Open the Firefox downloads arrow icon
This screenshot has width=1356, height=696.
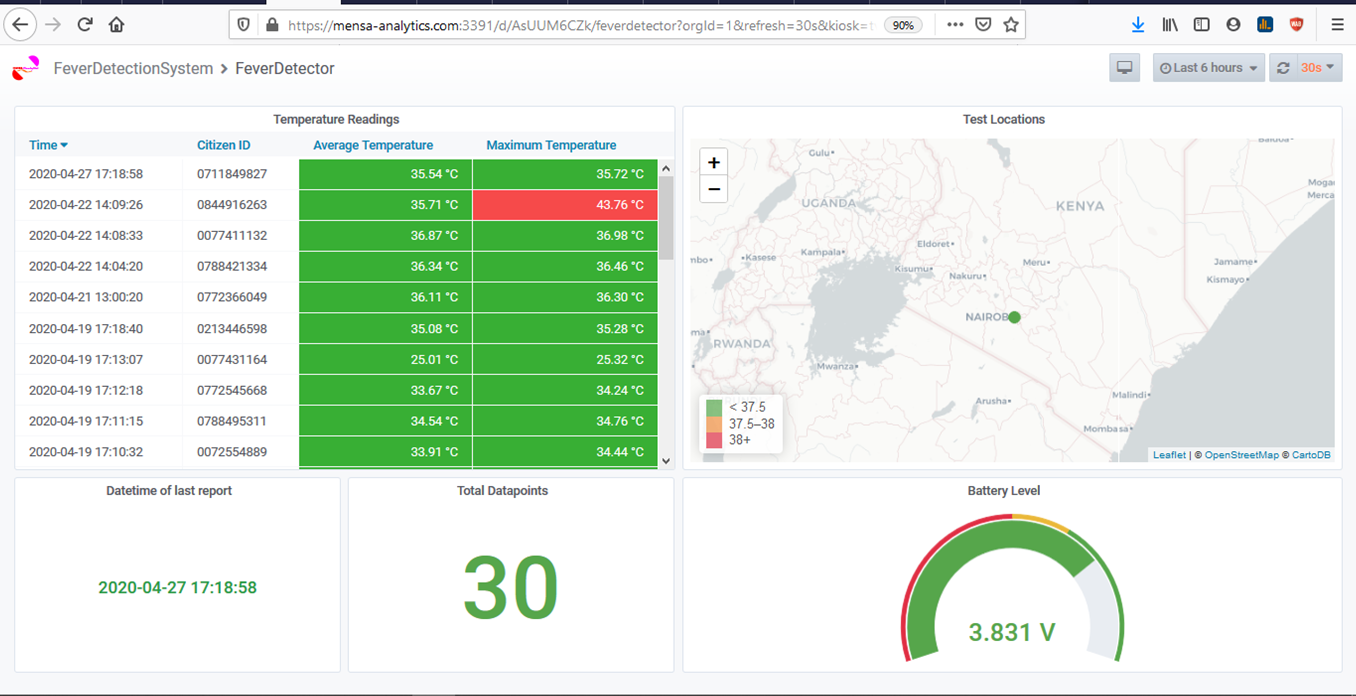click(x=1138, y=25)
